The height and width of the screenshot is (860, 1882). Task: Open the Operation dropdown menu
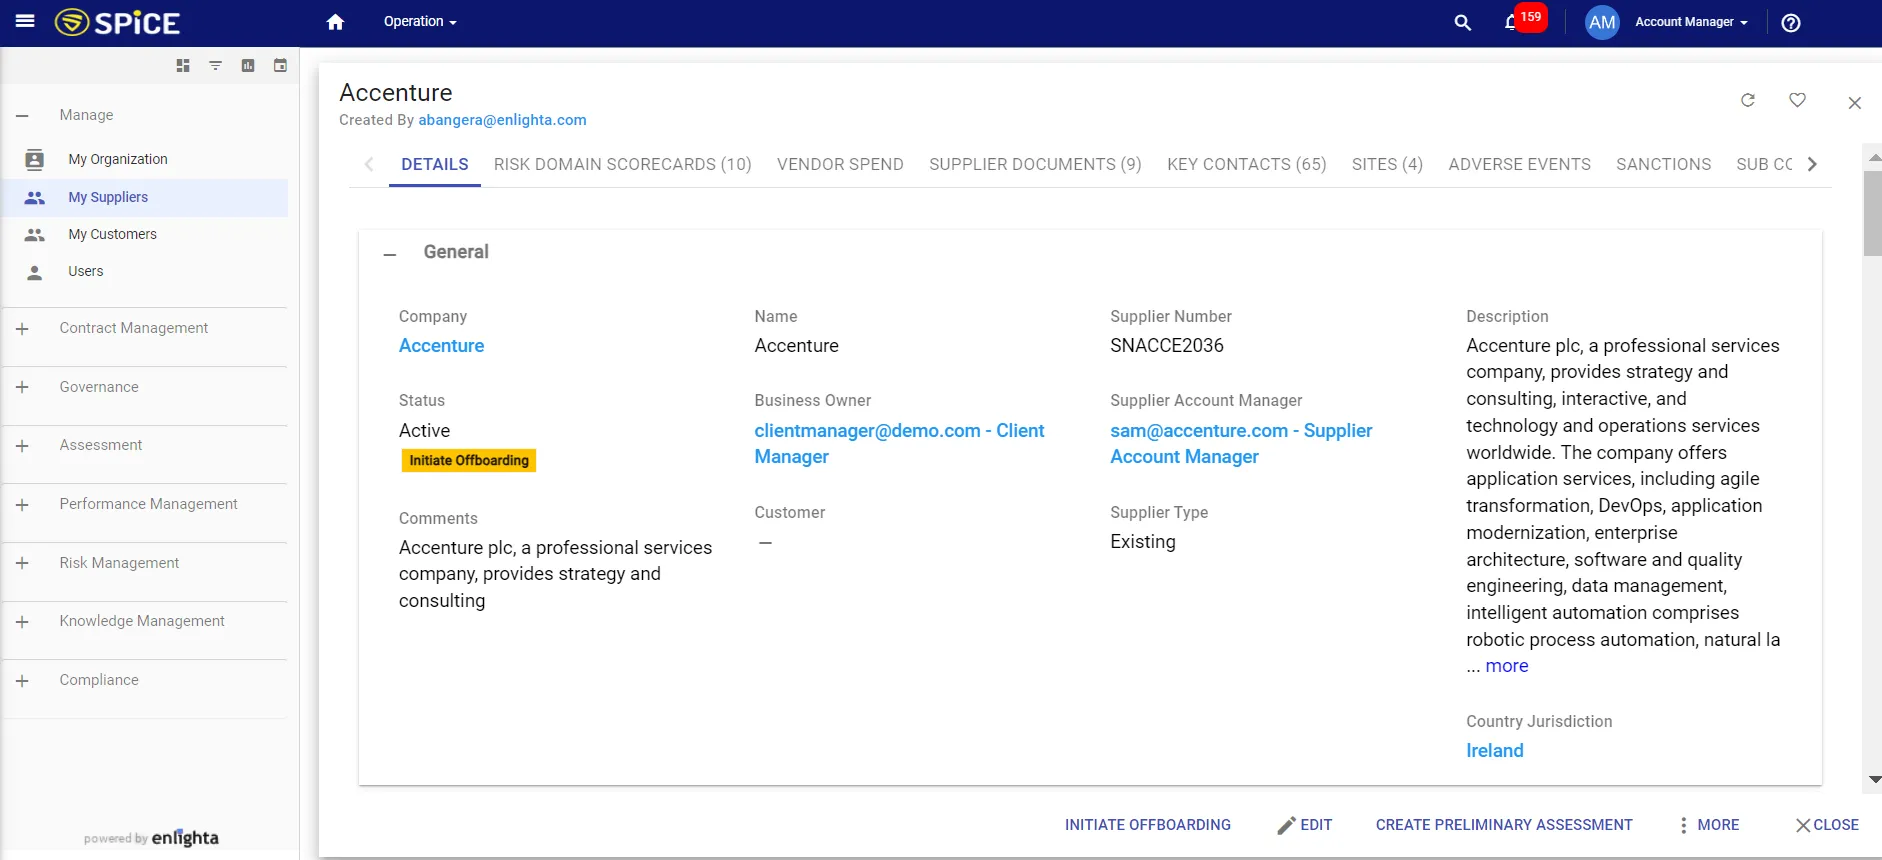click(x=420, y=22)
